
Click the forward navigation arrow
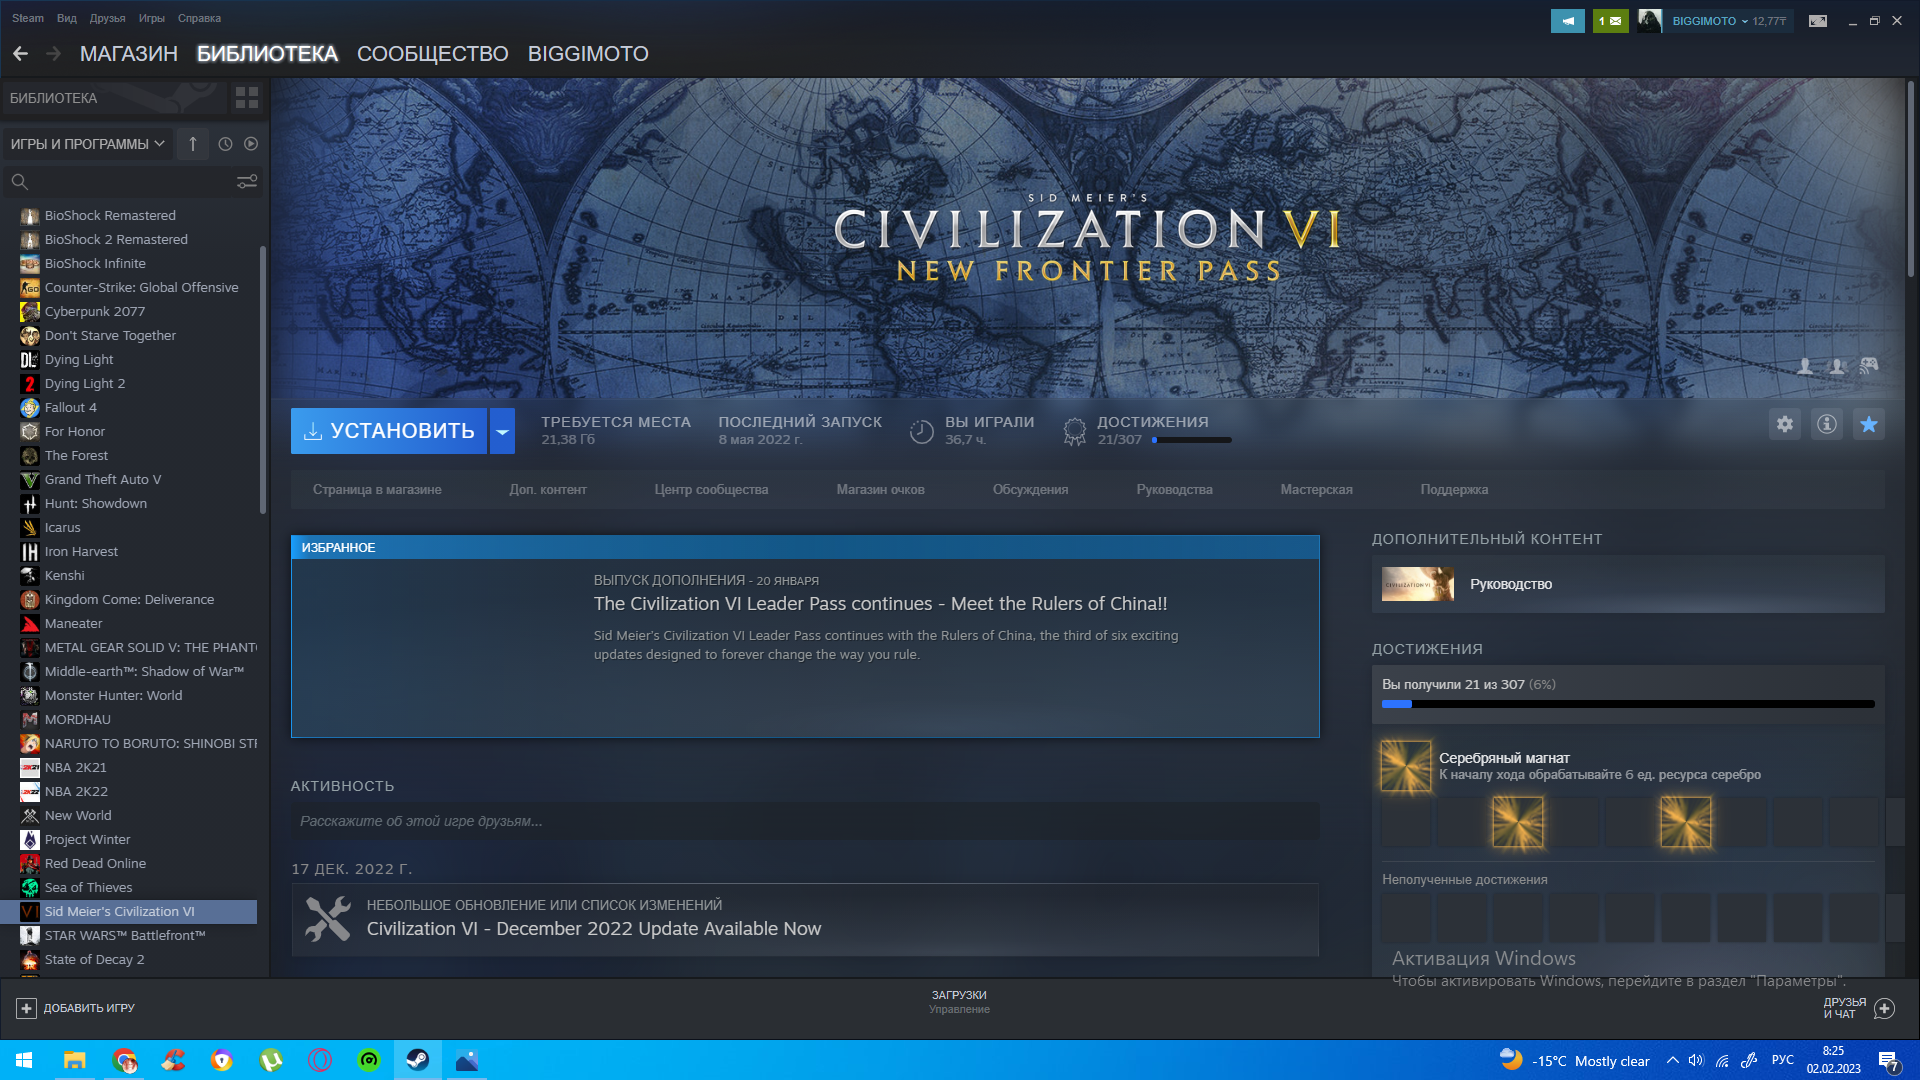54,54
